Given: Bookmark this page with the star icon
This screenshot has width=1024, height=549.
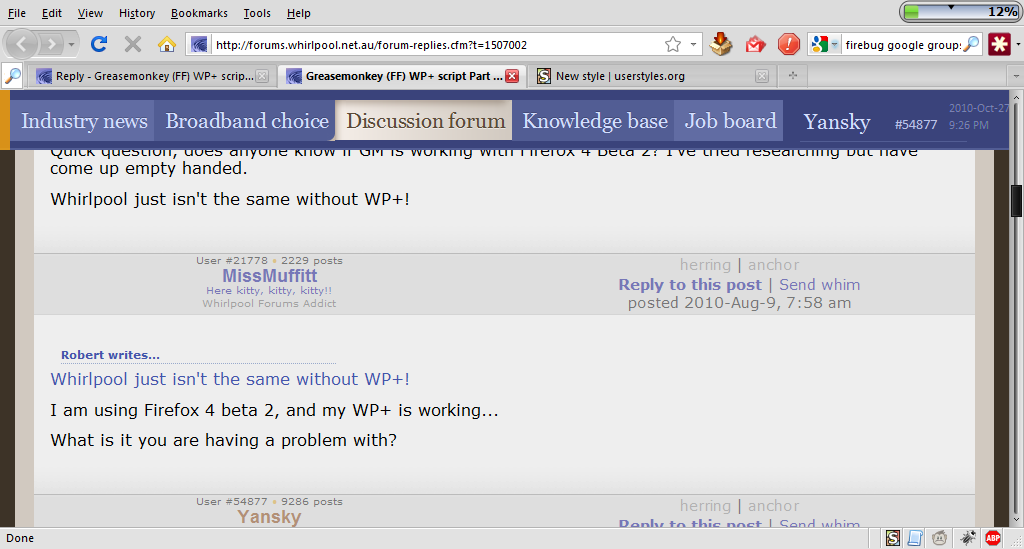Looking at the screenshot, I should (x=673, y=44).
